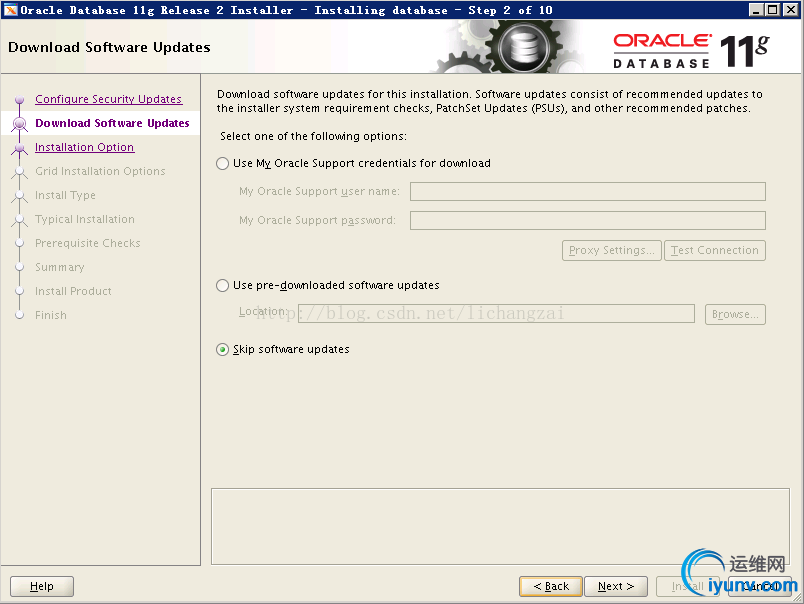Image resolution: width=804 pixels, height=604 pixels.
Task: Select the Download Software Updates step
Action: pos(112,123)
